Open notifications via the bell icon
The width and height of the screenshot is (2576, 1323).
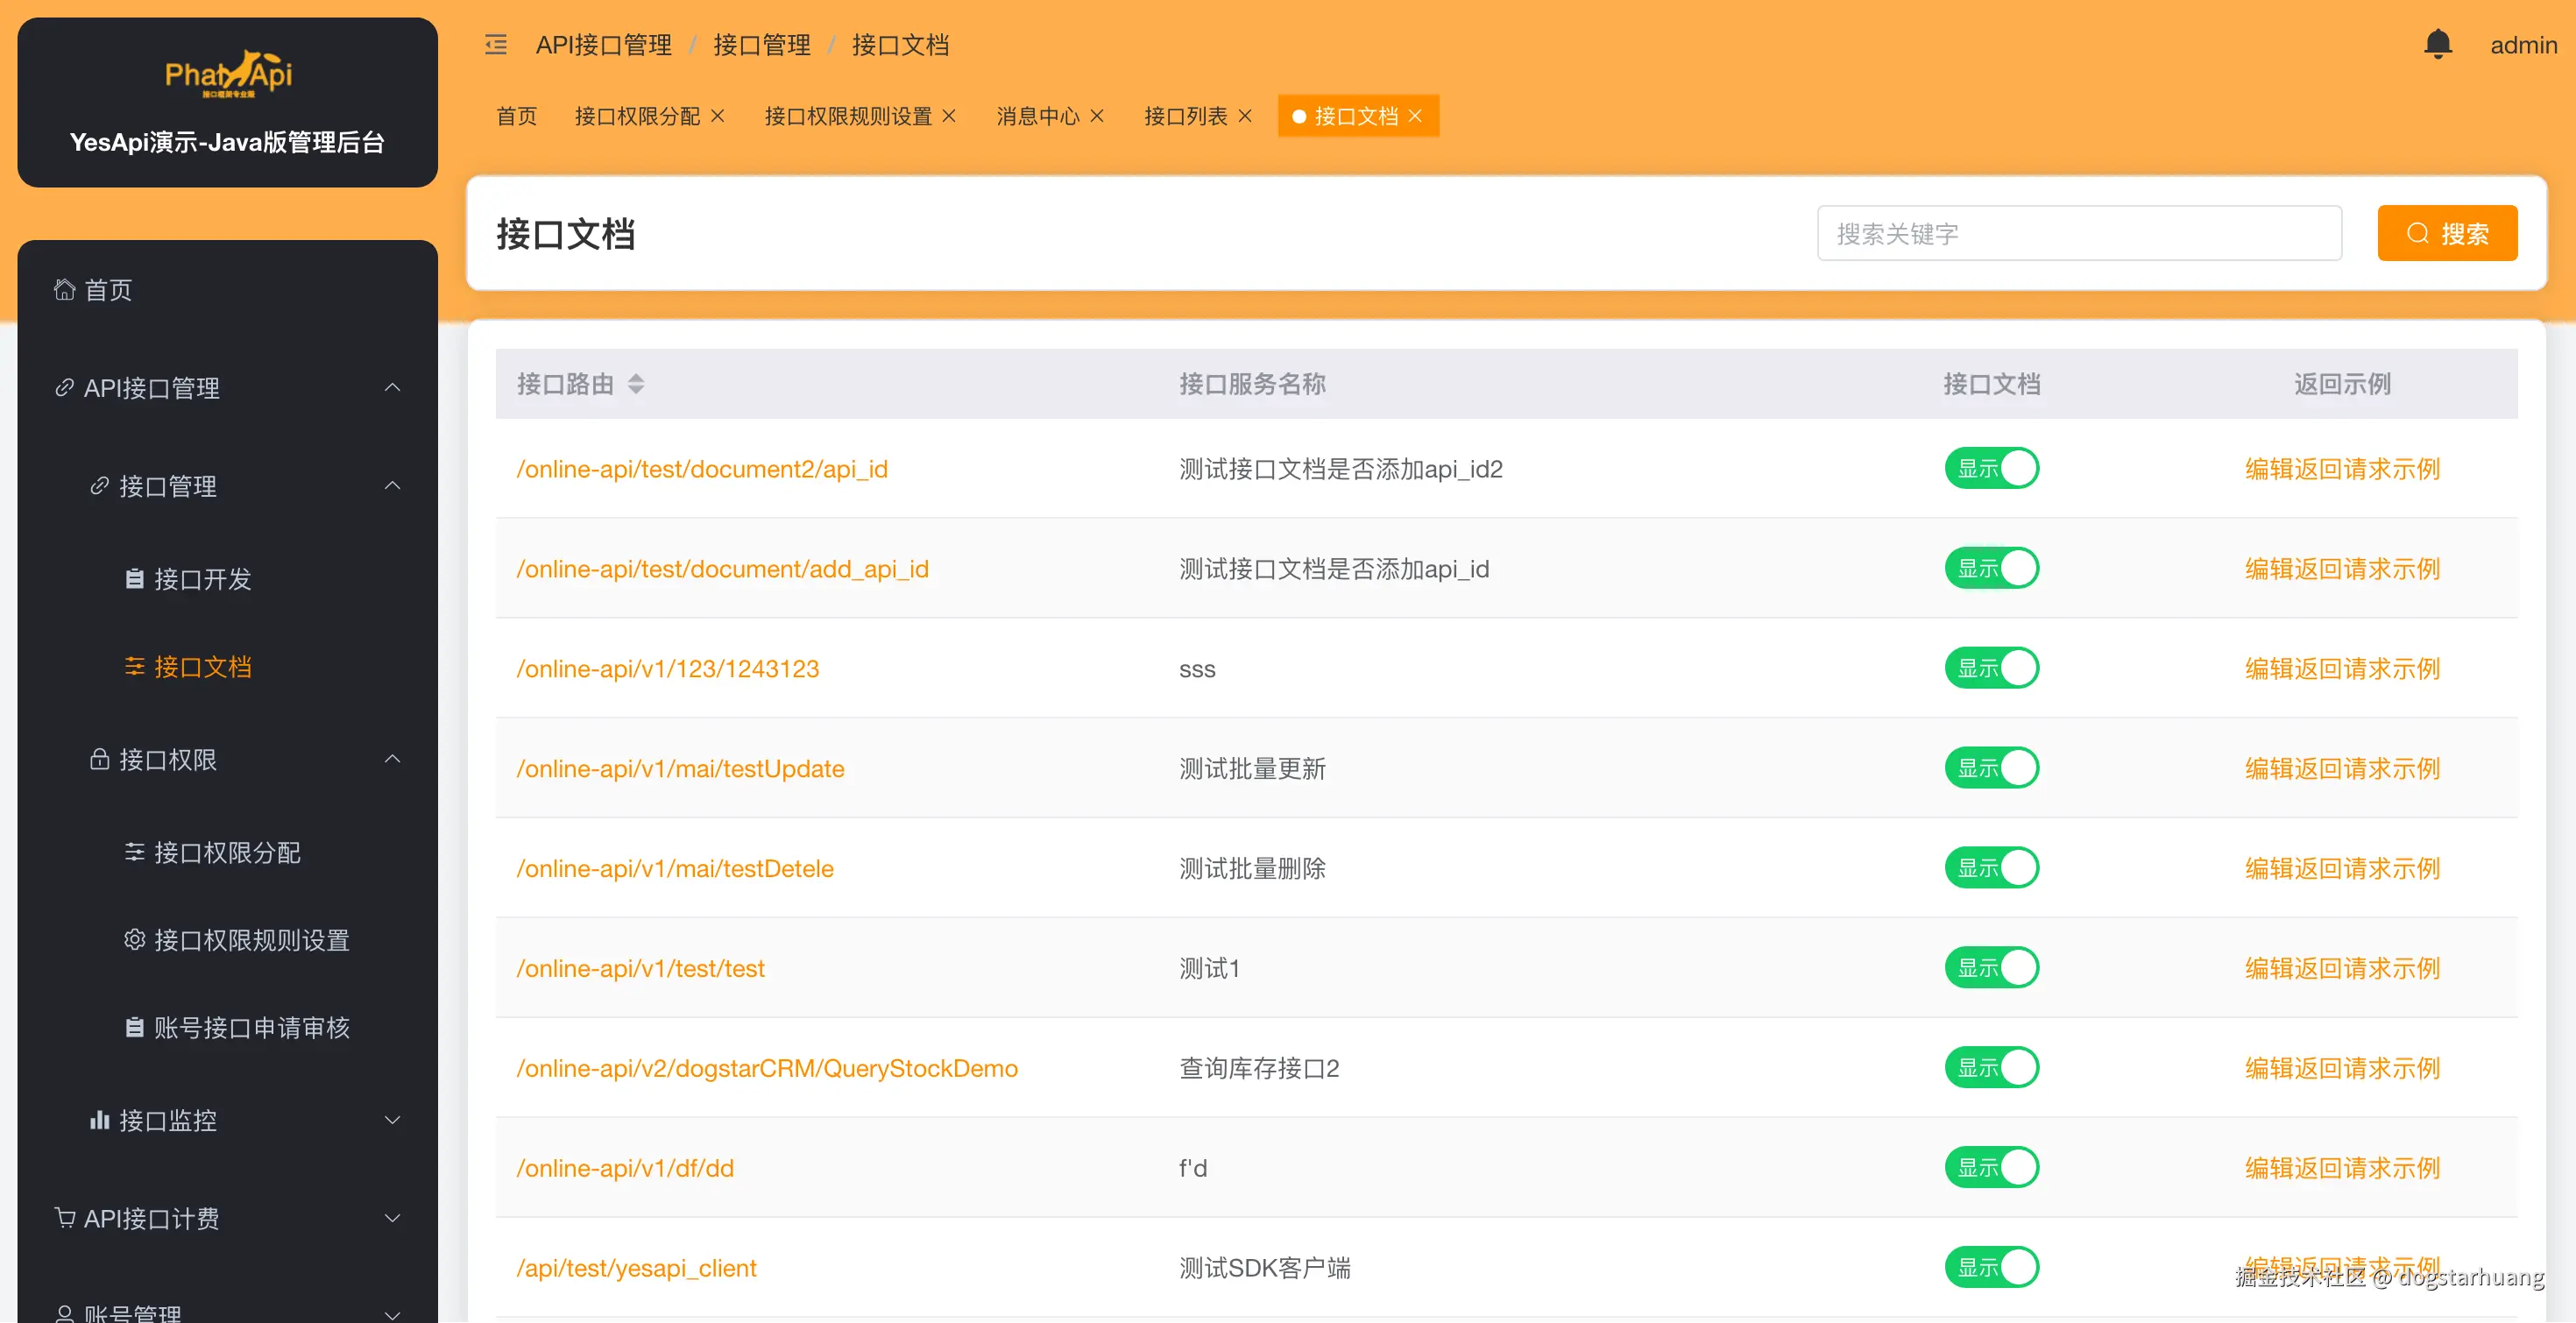click(2437, 45)
